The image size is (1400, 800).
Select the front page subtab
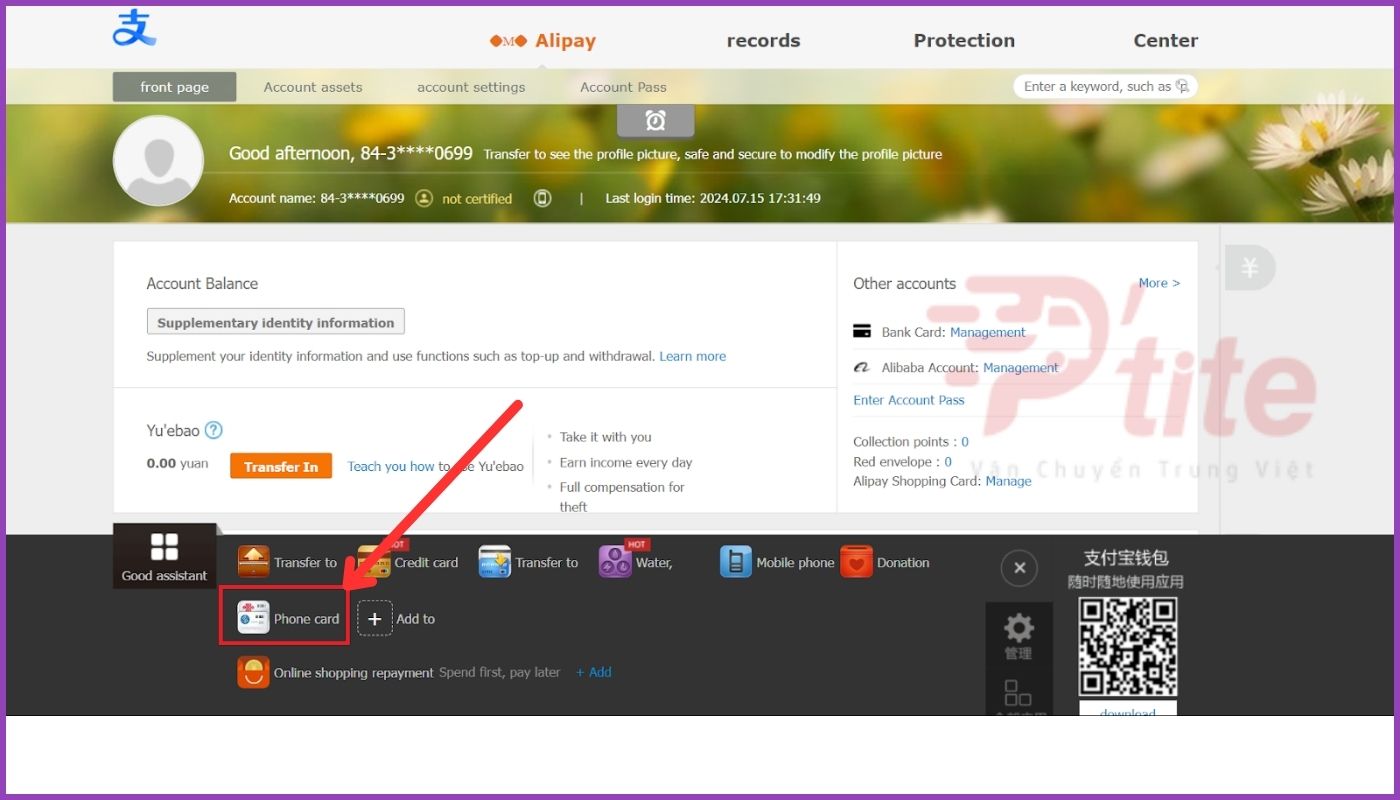[x=175, y=87]
